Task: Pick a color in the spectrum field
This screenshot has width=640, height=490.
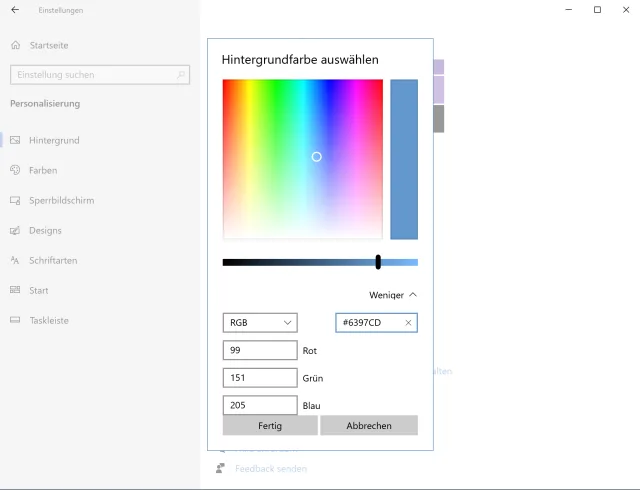Action: coord(302,159)
